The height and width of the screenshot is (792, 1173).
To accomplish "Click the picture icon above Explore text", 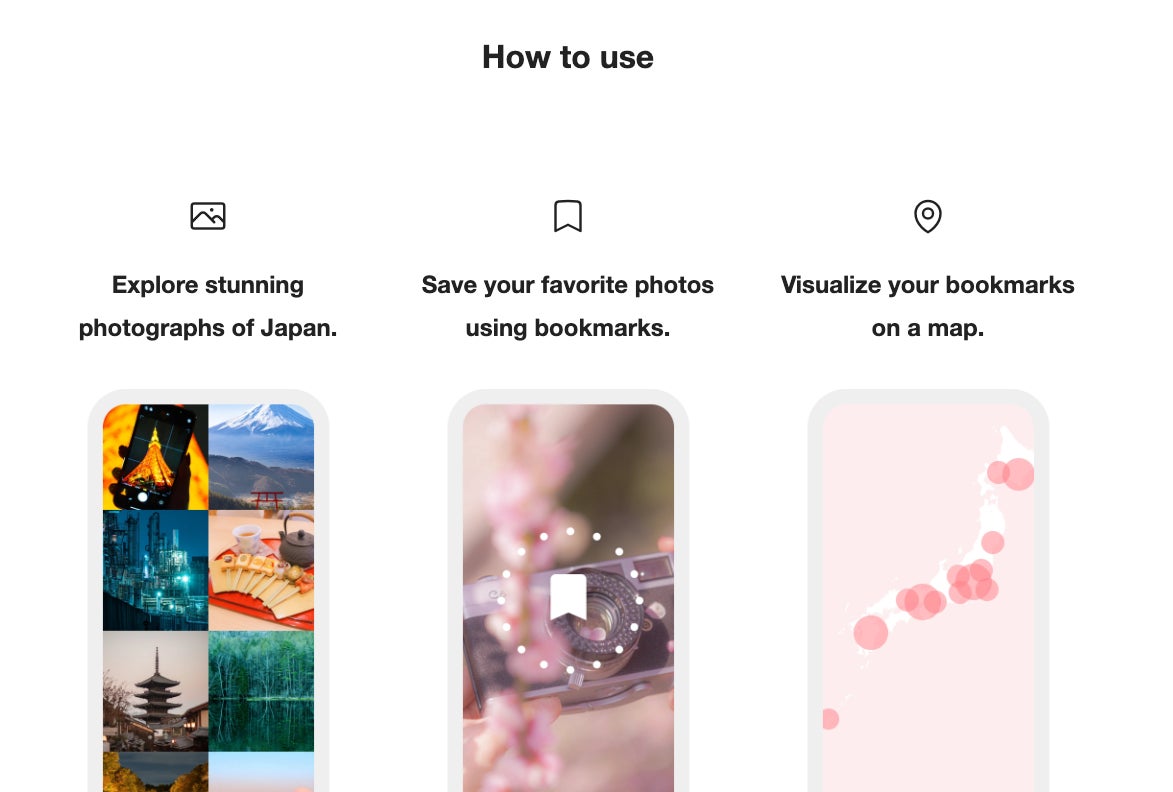I will click(208, 216).
